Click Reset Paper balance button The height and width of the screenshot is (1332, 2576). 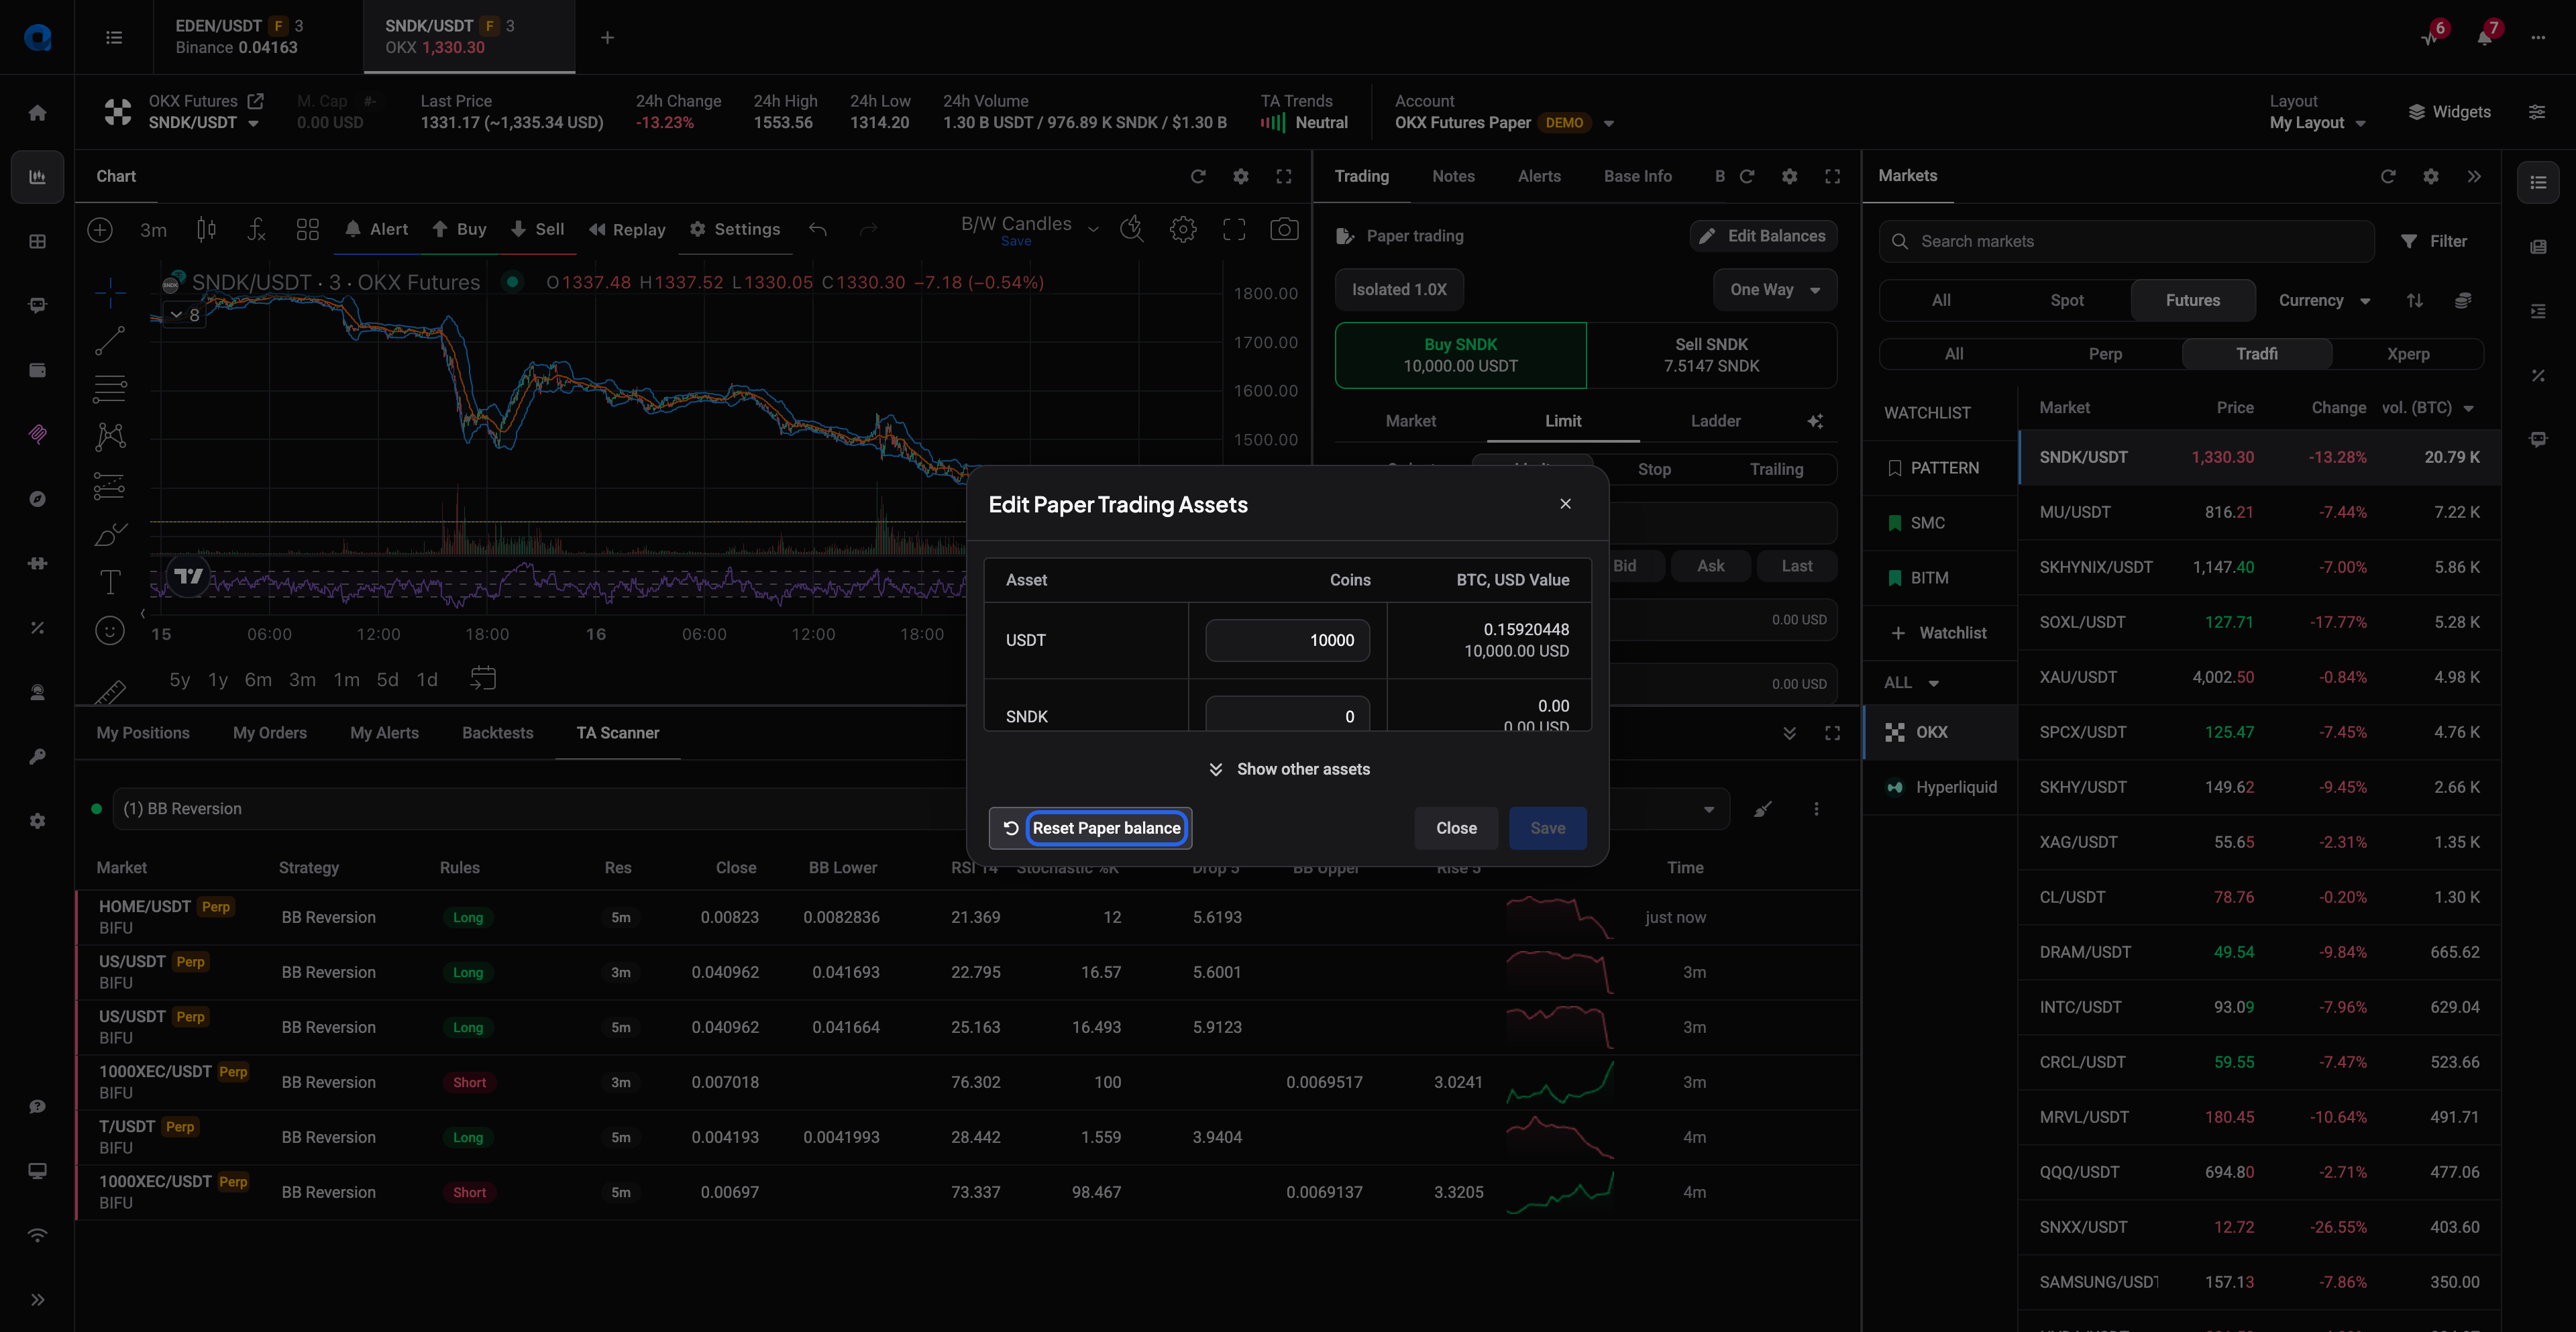(1090, 828)
